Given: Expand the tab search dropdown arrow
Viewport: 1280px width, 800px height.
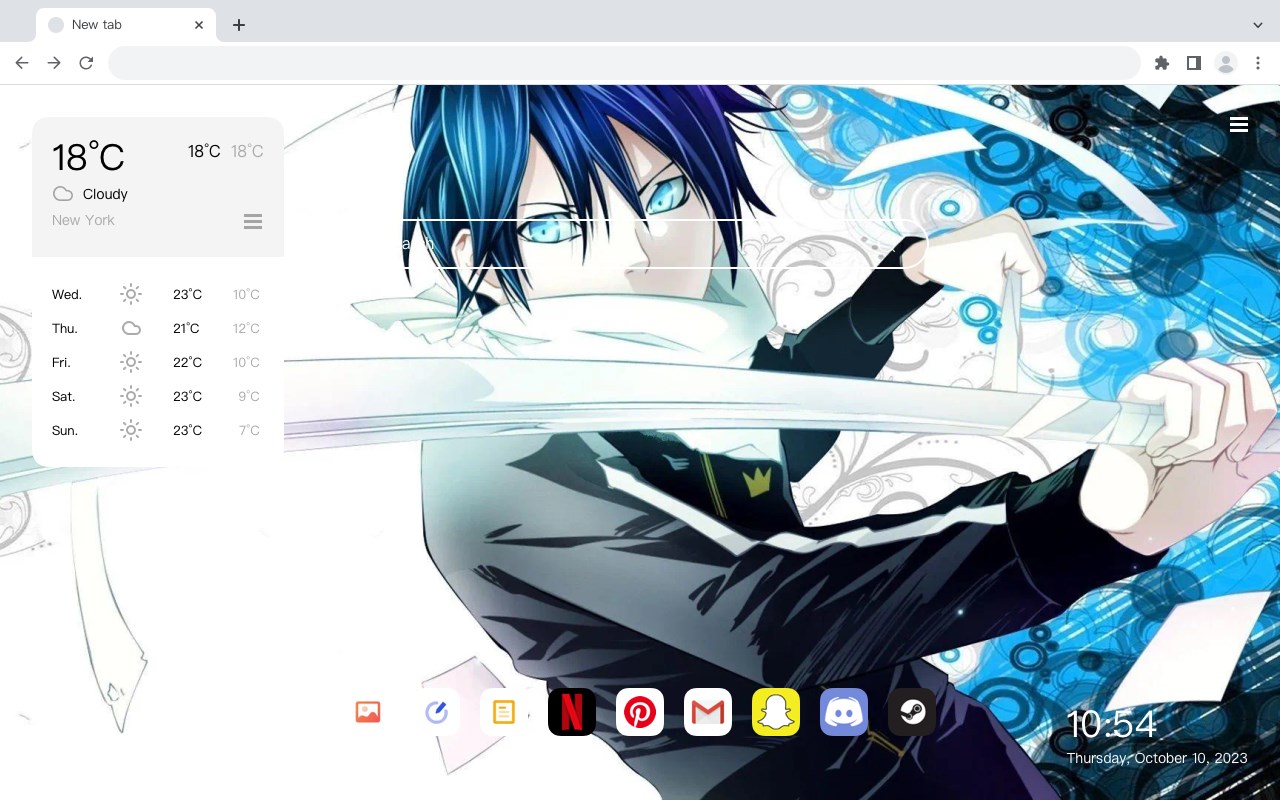Looking at the screenshot, I should 1258,25.
